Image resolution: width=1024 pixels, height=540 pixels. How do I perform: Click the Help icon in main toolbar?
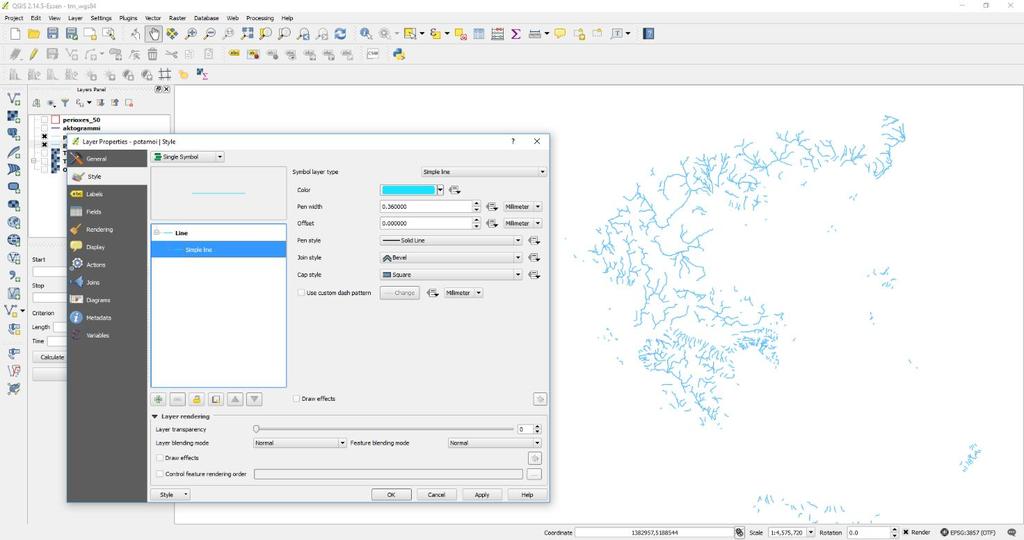pos(648,33)
